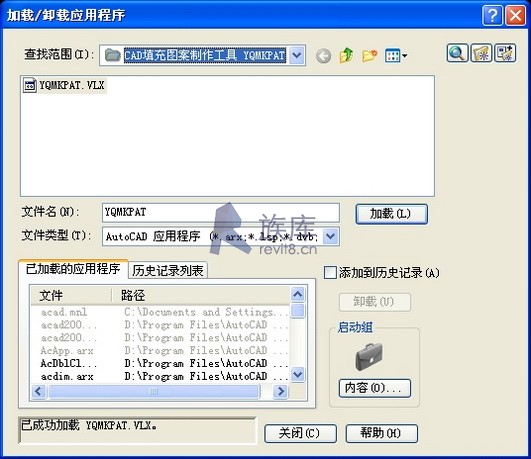531x459 pixels.
Task: Close the Load/Unload Applications dialog
Action: coord(515,15)
